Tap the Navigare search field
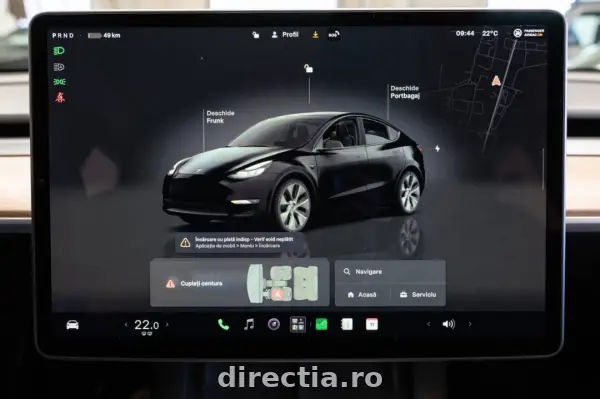 [x=390, y=272]
